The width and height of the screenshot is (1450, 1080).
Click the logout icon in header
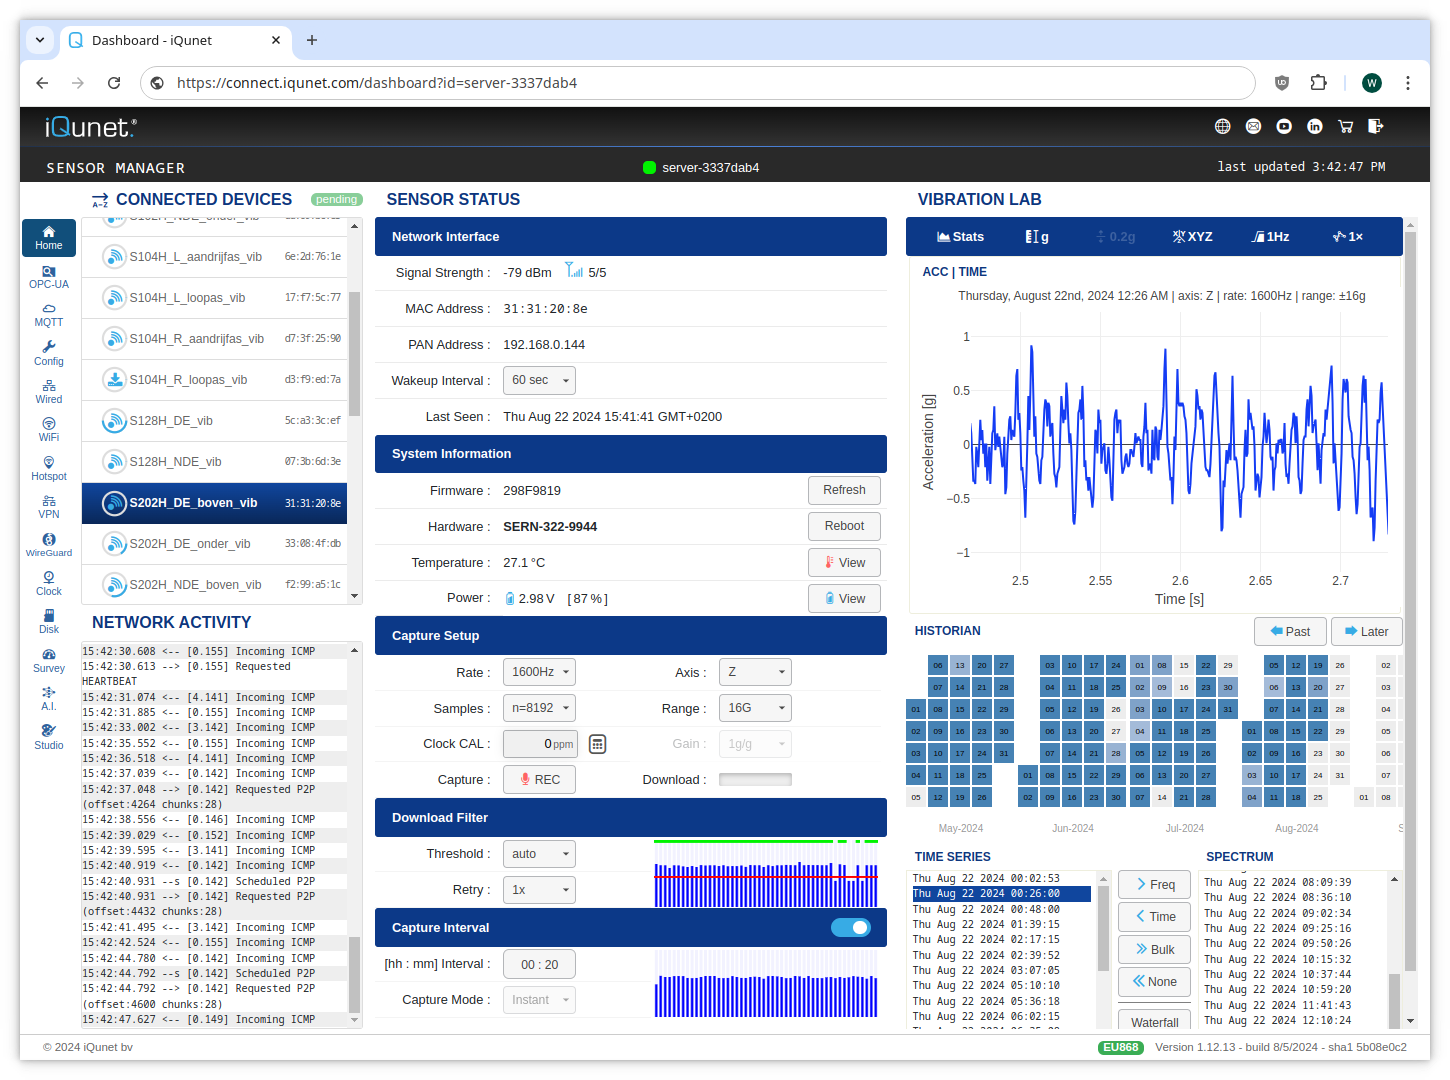click(1376, 126)
